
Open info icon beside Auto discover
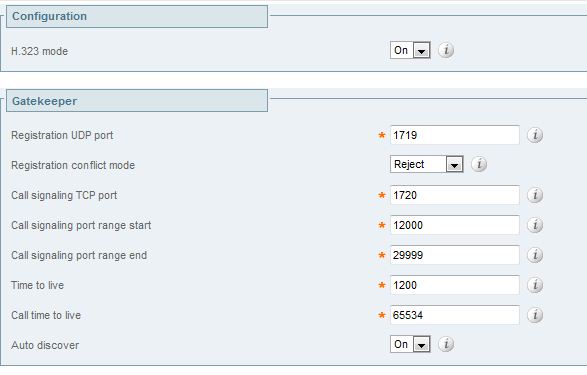(x=446, y=344)
